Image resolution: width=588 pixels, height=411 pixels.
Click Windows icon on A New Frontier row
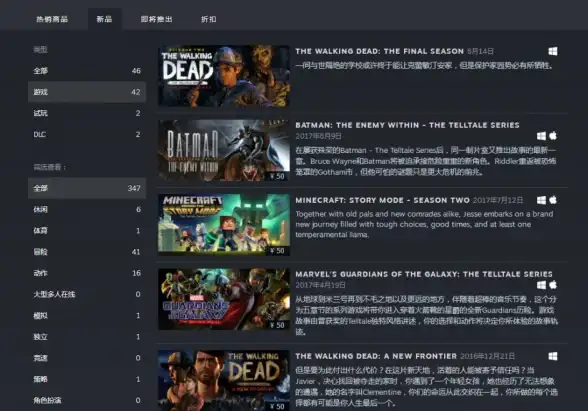(552, 356)
